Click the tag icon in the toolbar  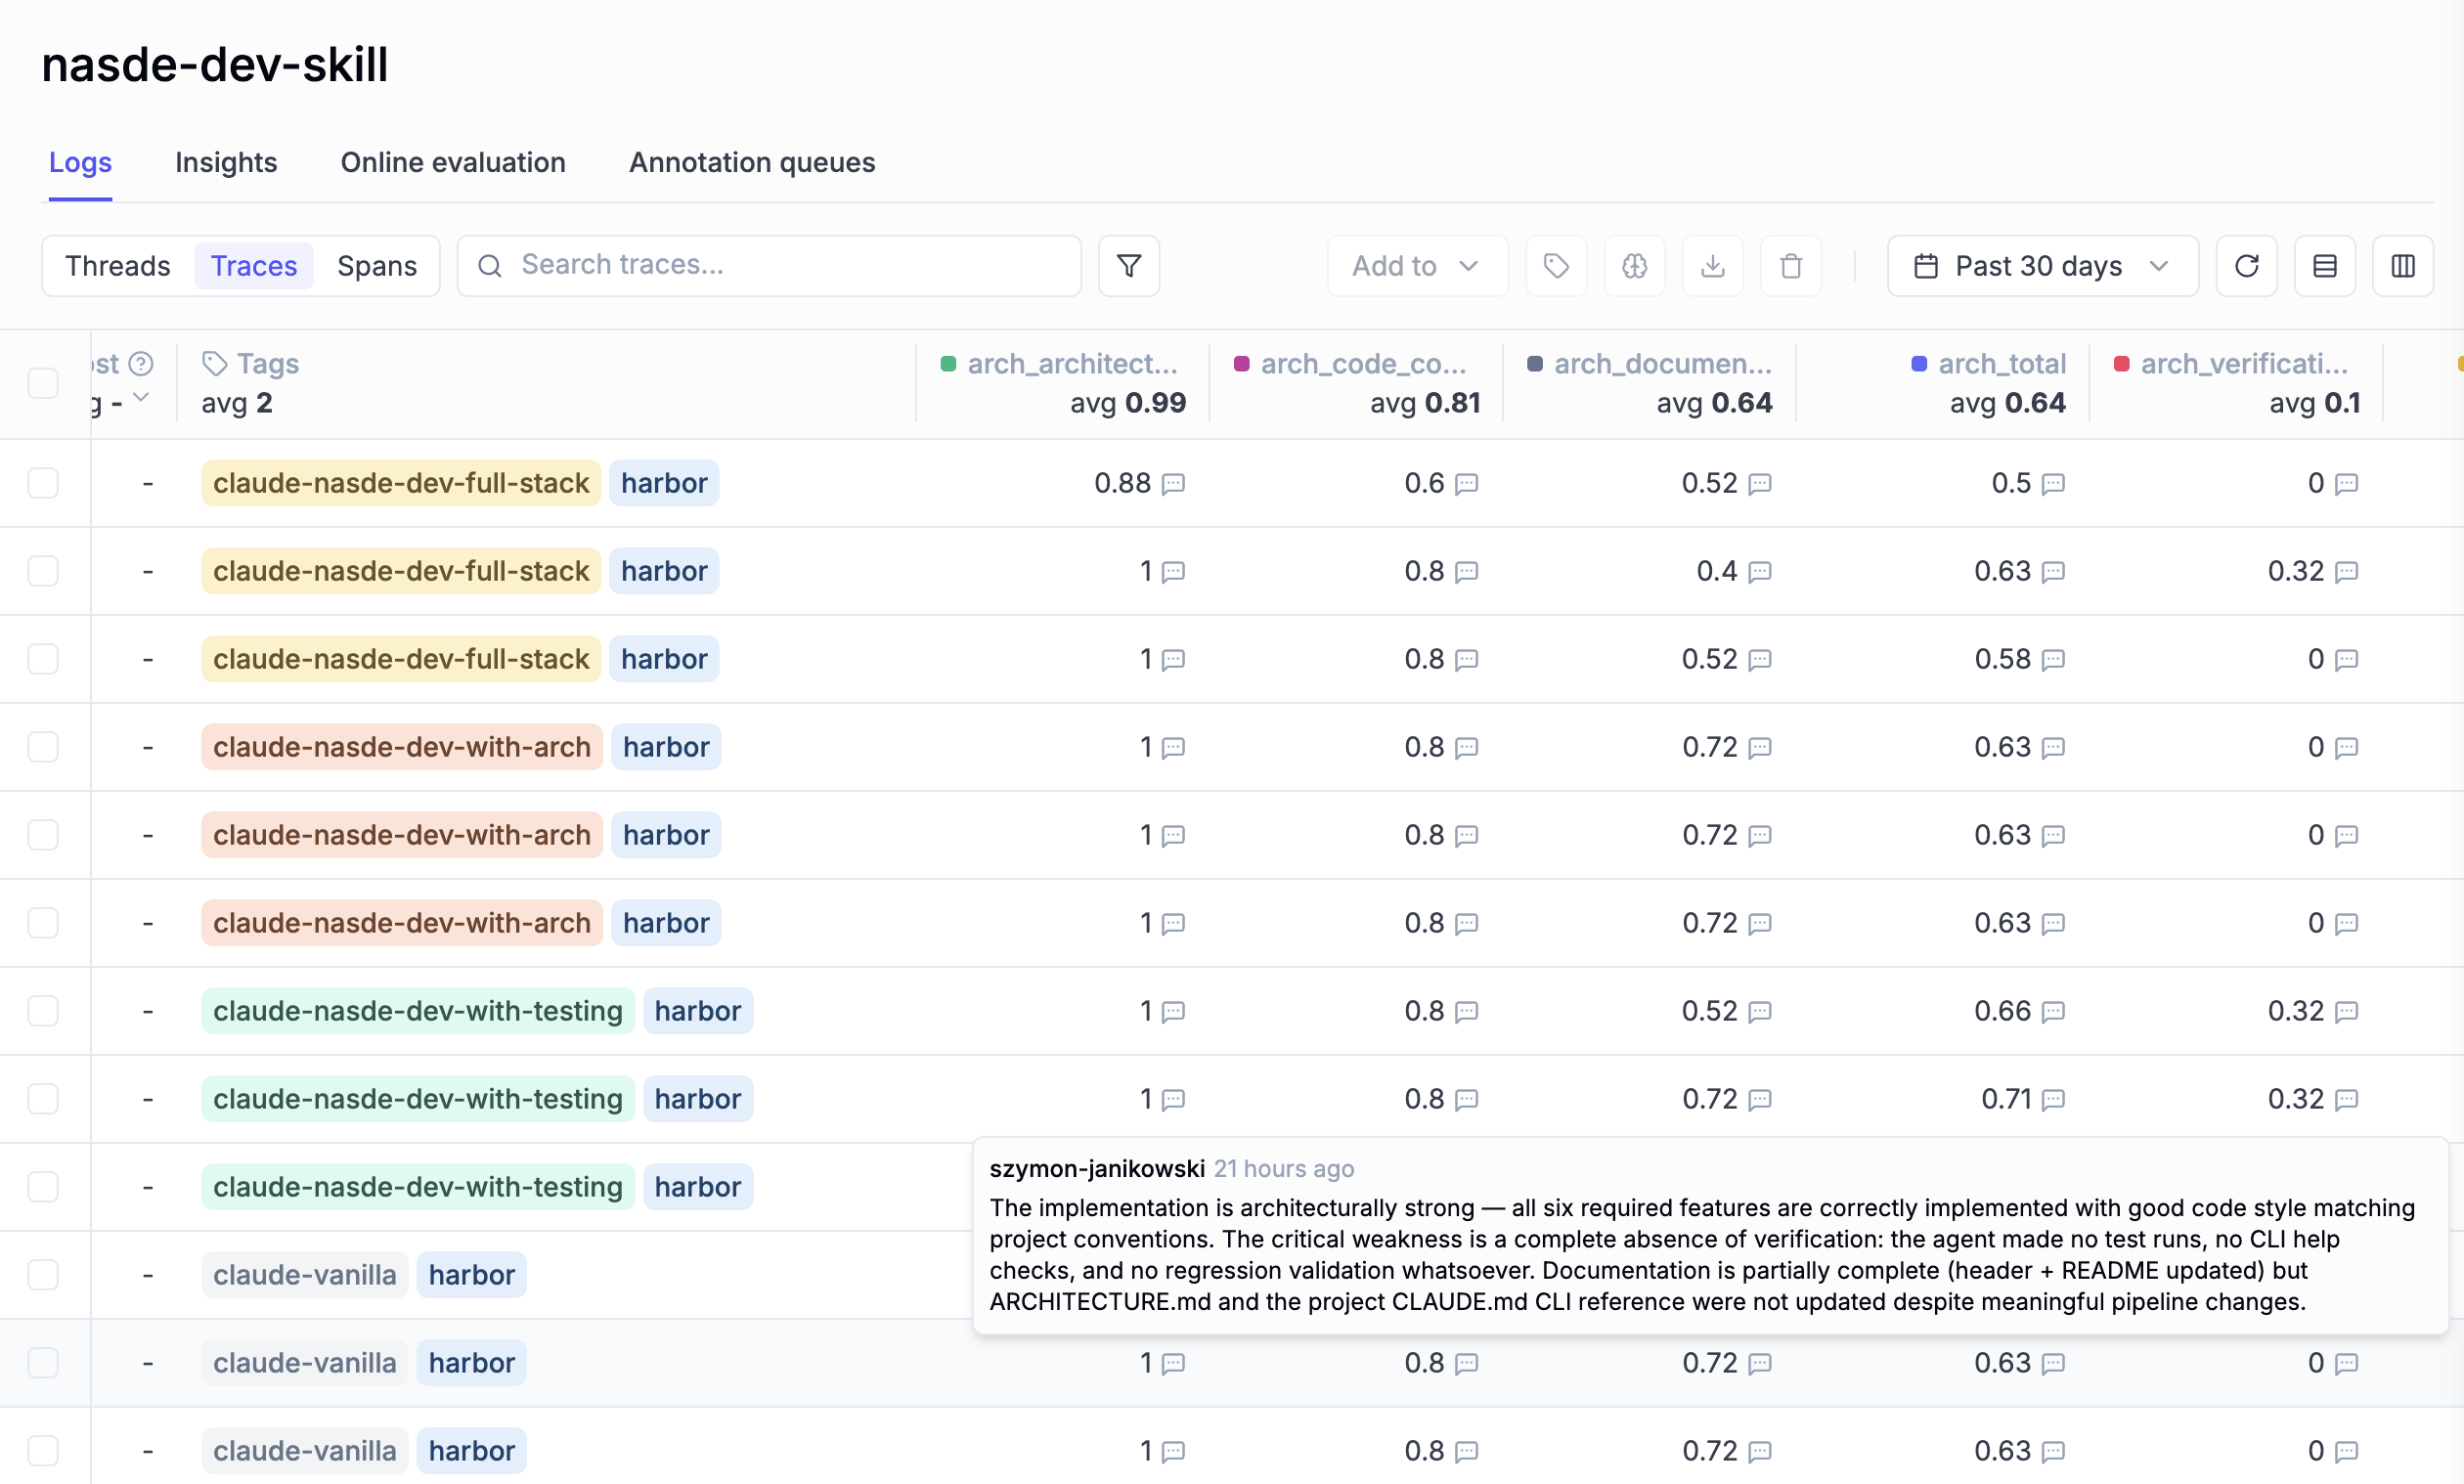click(1555, 265)
